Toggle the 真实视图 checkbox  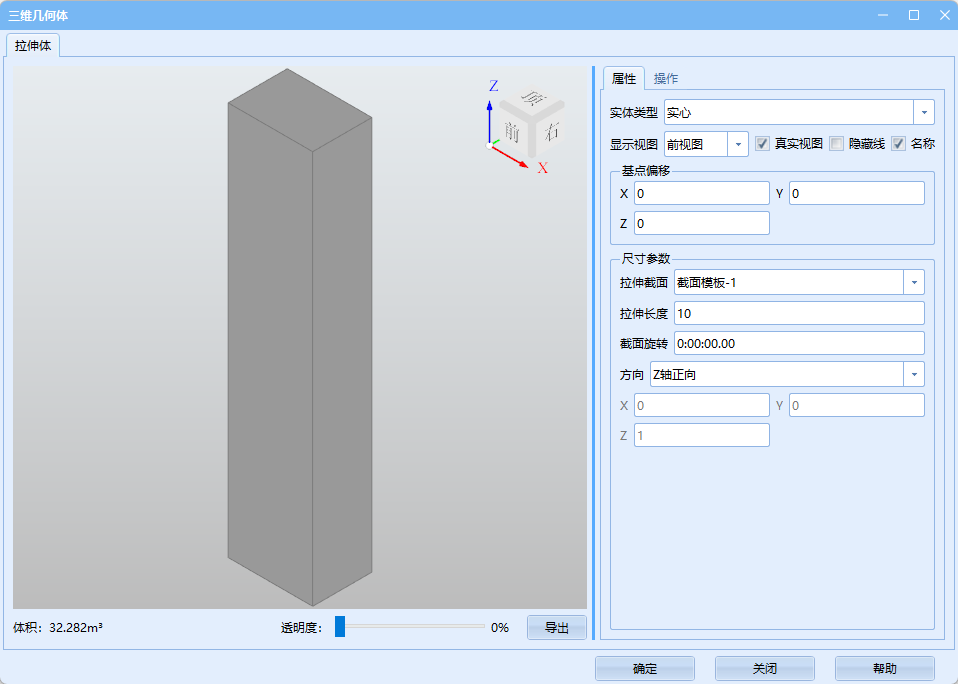point(763,144)
